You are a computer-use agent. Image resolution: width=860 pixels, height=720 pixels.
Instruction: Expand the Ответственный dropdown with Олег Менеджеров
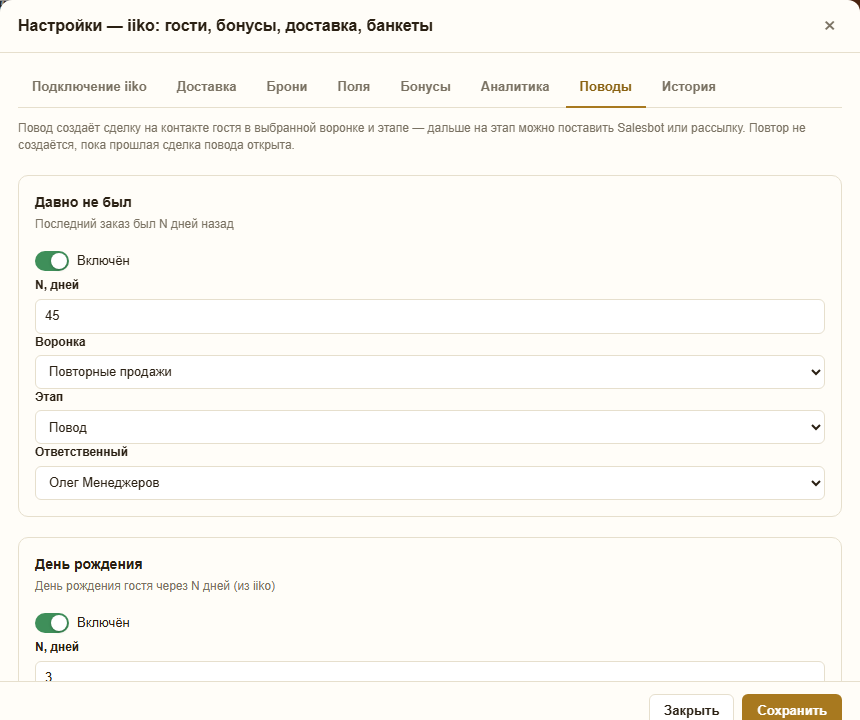[x=430, y=483]
